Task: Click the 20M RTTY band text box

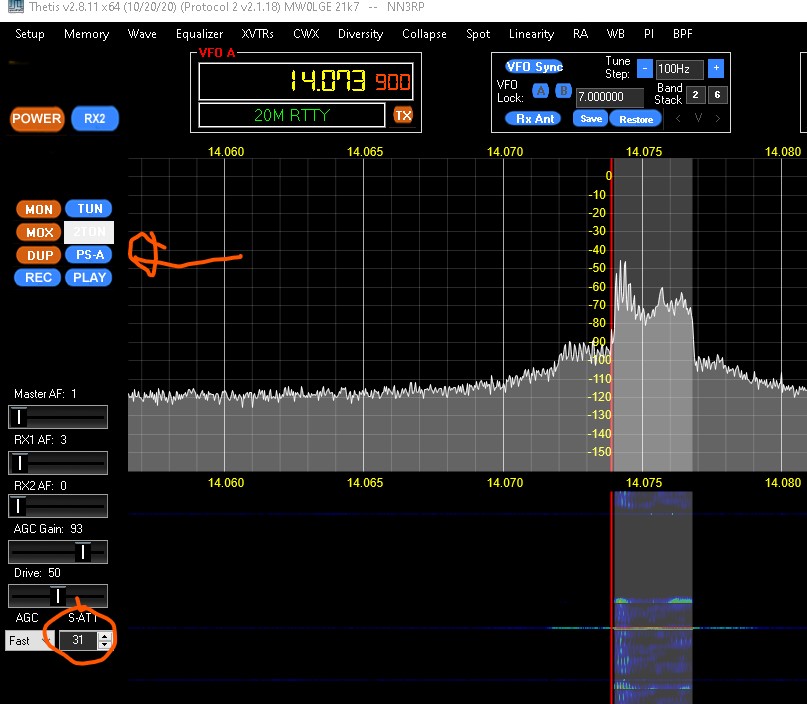Action: pos(292,115)
